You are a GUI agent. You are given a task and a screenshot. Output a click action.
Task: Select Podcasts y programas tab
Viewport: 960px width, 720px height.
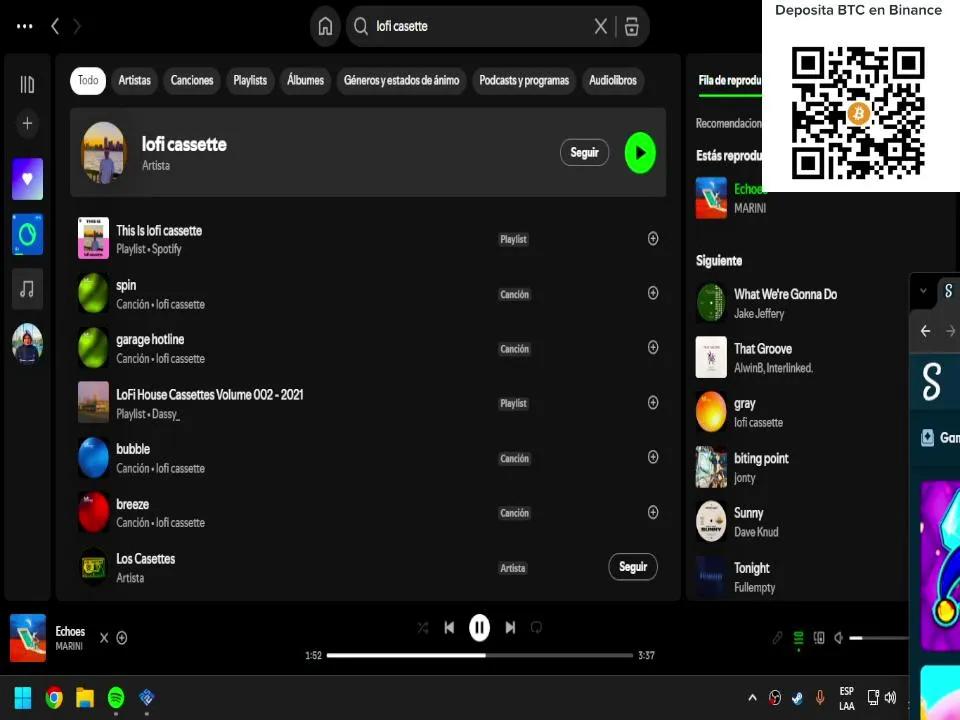523,80
